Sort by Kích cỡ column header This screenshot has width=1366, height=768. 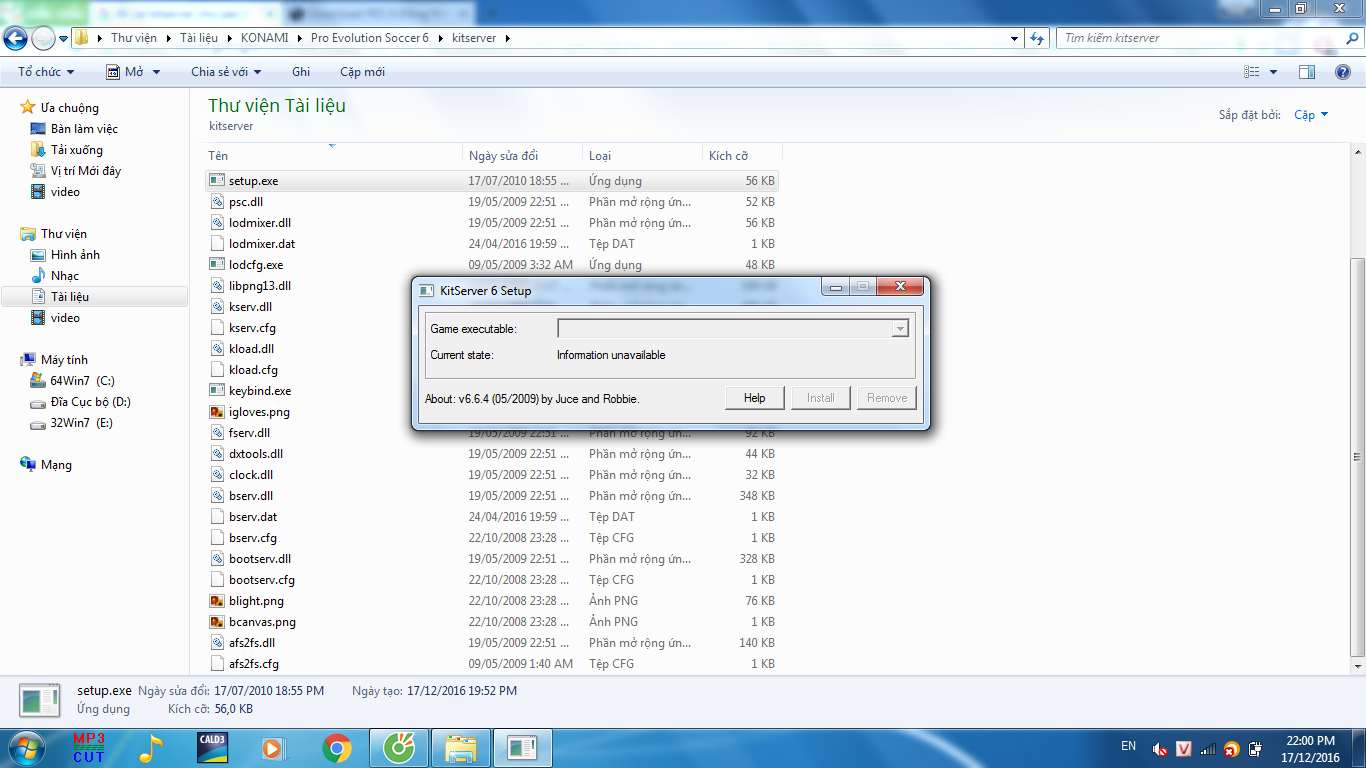742,156
